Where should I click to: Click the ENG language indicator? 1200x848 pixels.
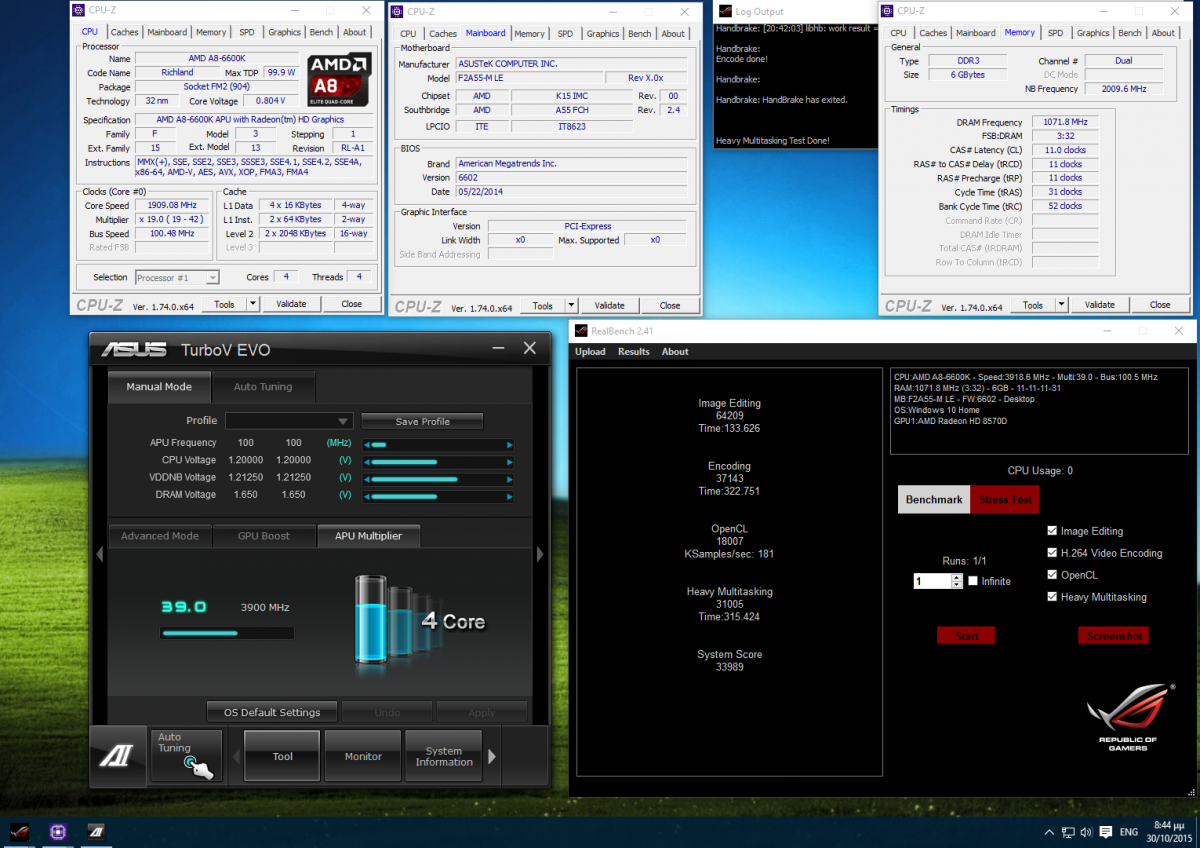tap(1128, 832)
